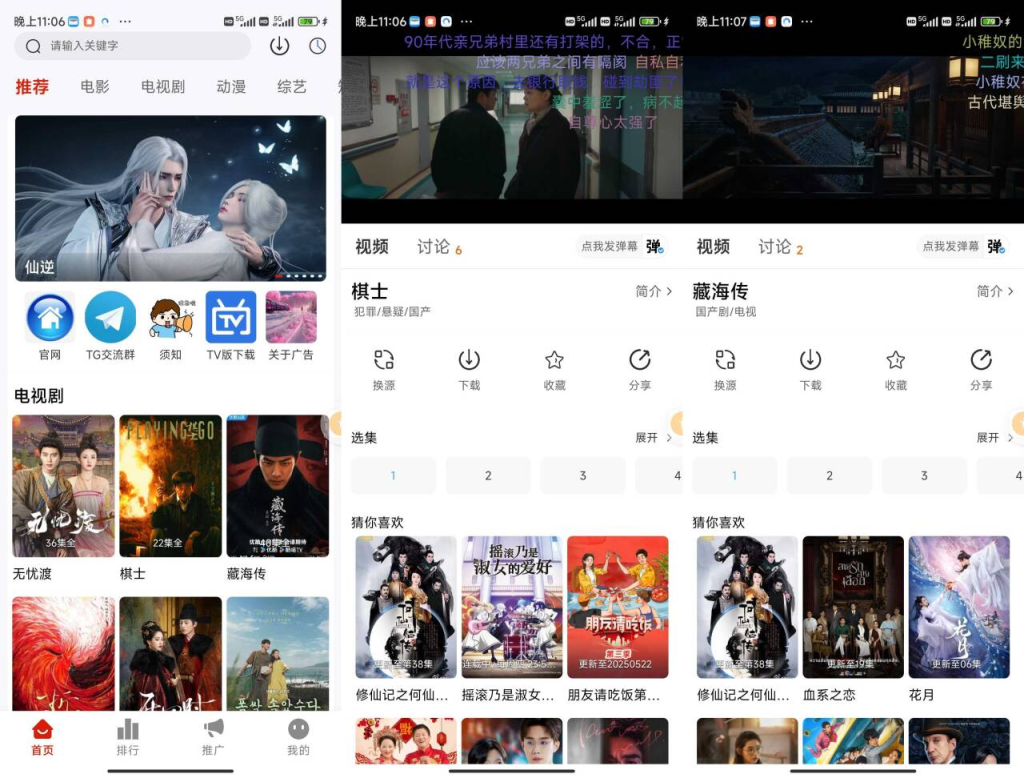
Task: Switch to the 电视剧 tab
Action: click(x=163, y=86)
